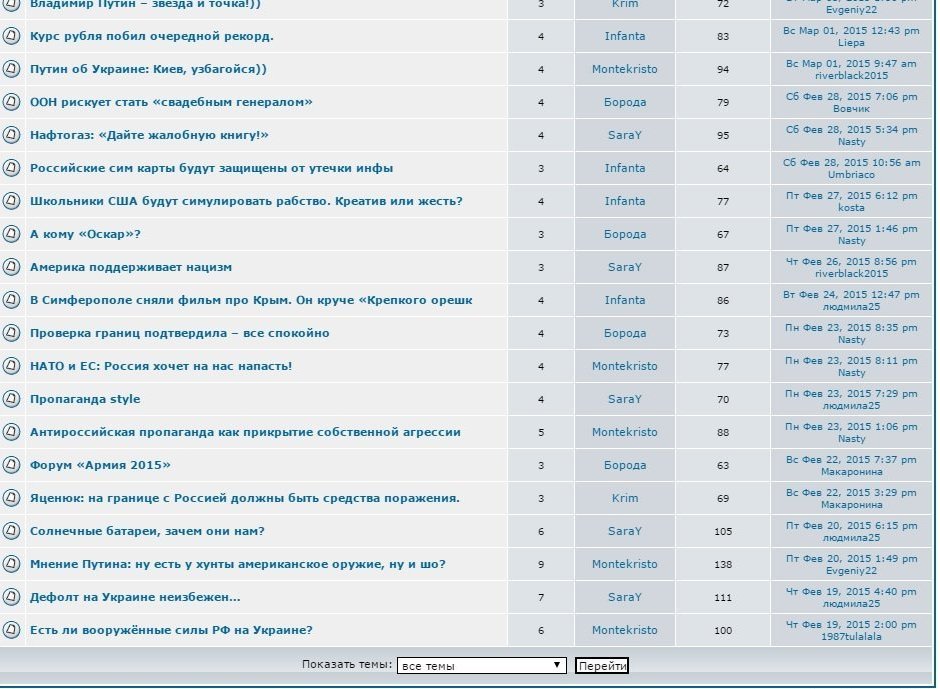Click topic icon beside «Есть ли вооружённые силы РФ»
This screenshot has width=940, height=689.
tap(11, 630)
